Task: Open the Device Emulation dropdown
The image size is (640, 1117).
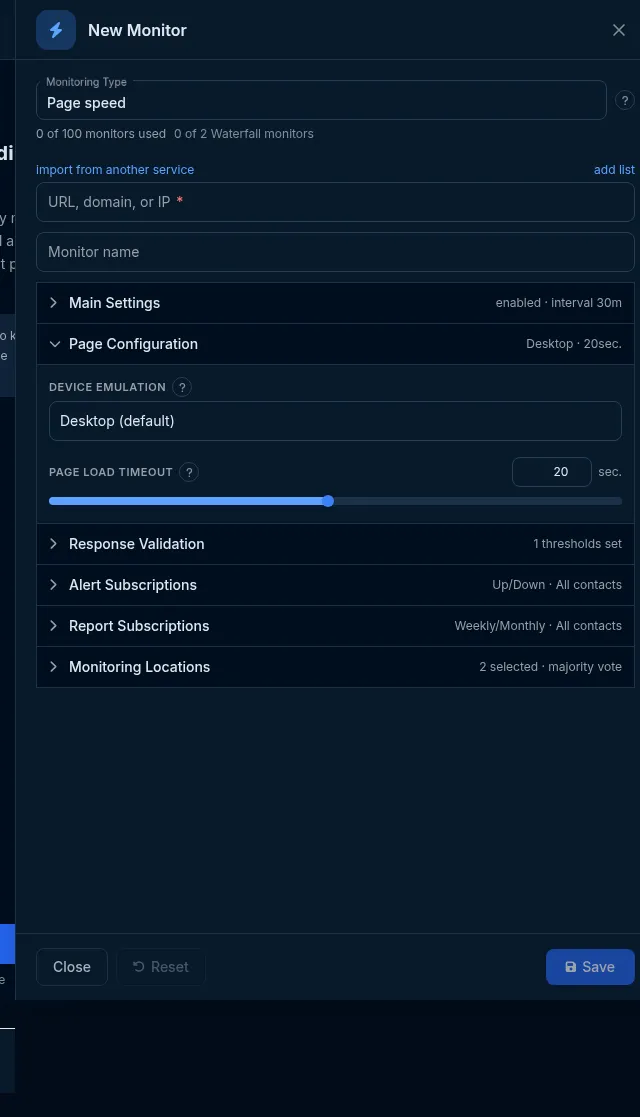Action: 335,421
